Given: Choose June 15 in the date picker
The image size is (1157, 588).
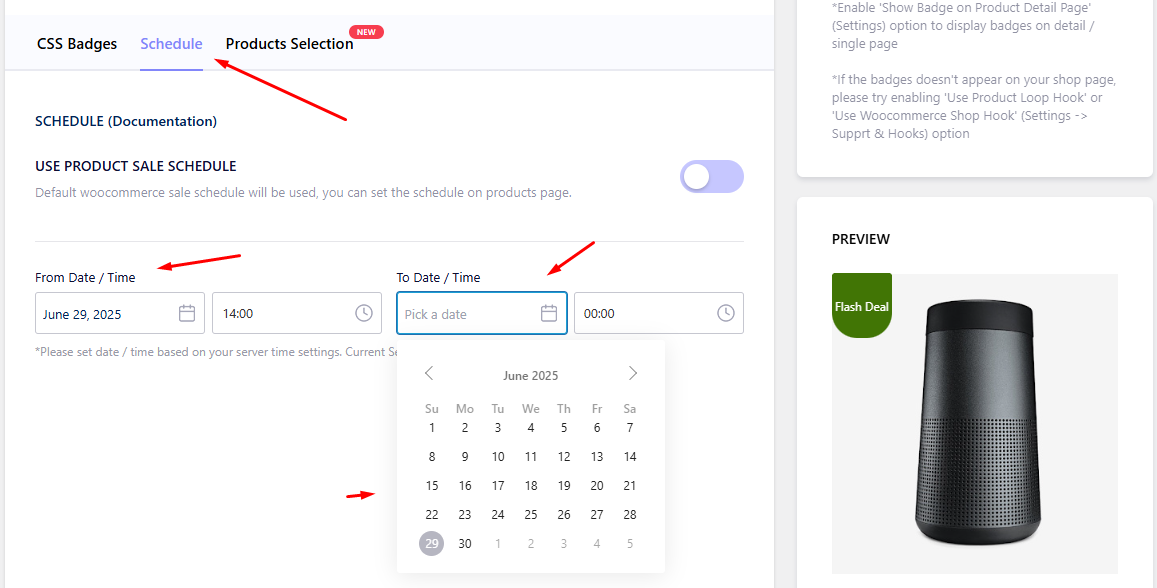Looking at the screenshot, I should coord(432,485).
